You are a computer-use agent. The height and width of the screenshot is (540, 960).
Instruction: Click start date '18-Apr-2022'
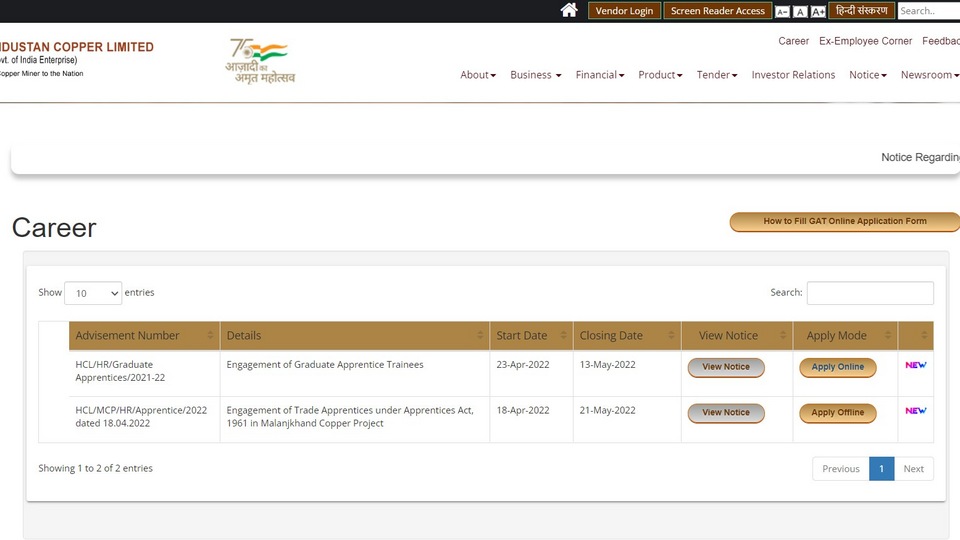tap(523, 410)
